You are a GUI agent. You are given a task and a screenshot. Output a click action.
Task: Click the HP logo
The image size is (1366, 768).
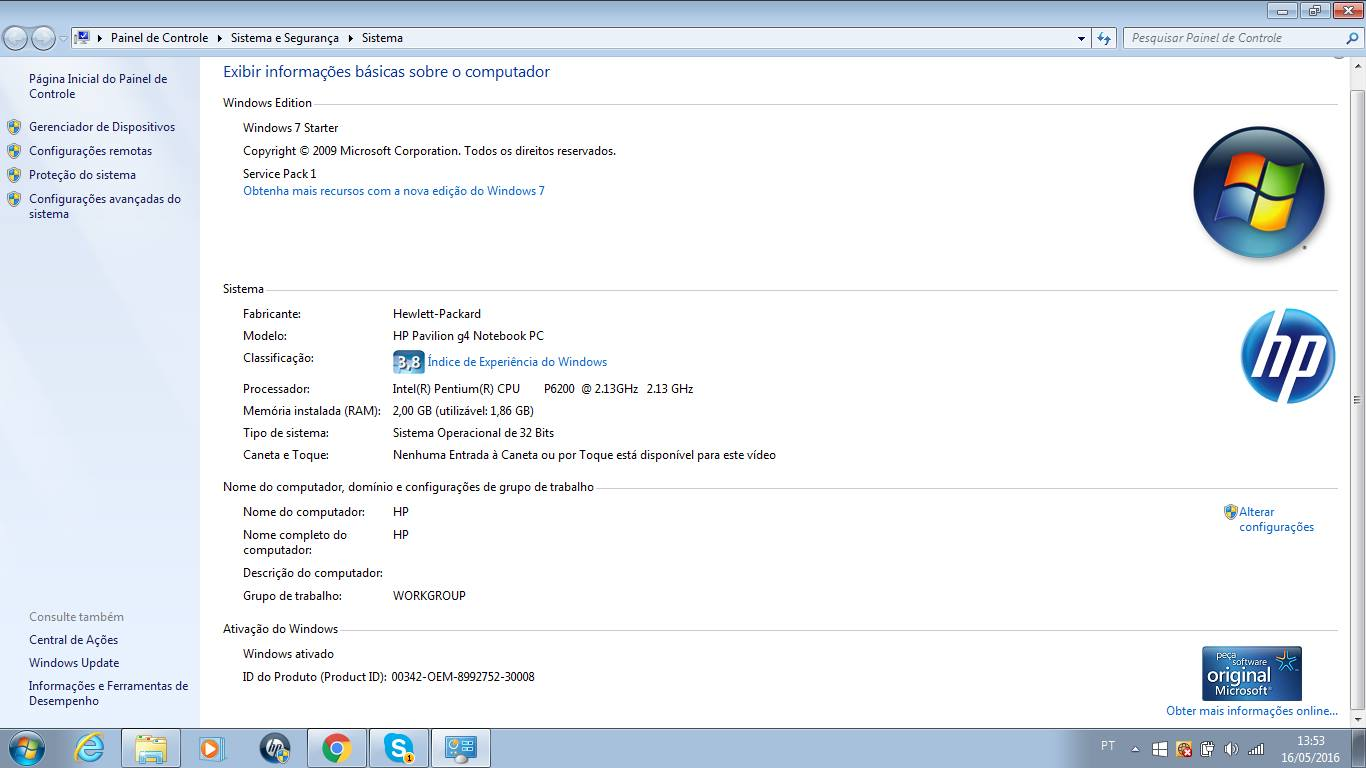coord(1287,356)
